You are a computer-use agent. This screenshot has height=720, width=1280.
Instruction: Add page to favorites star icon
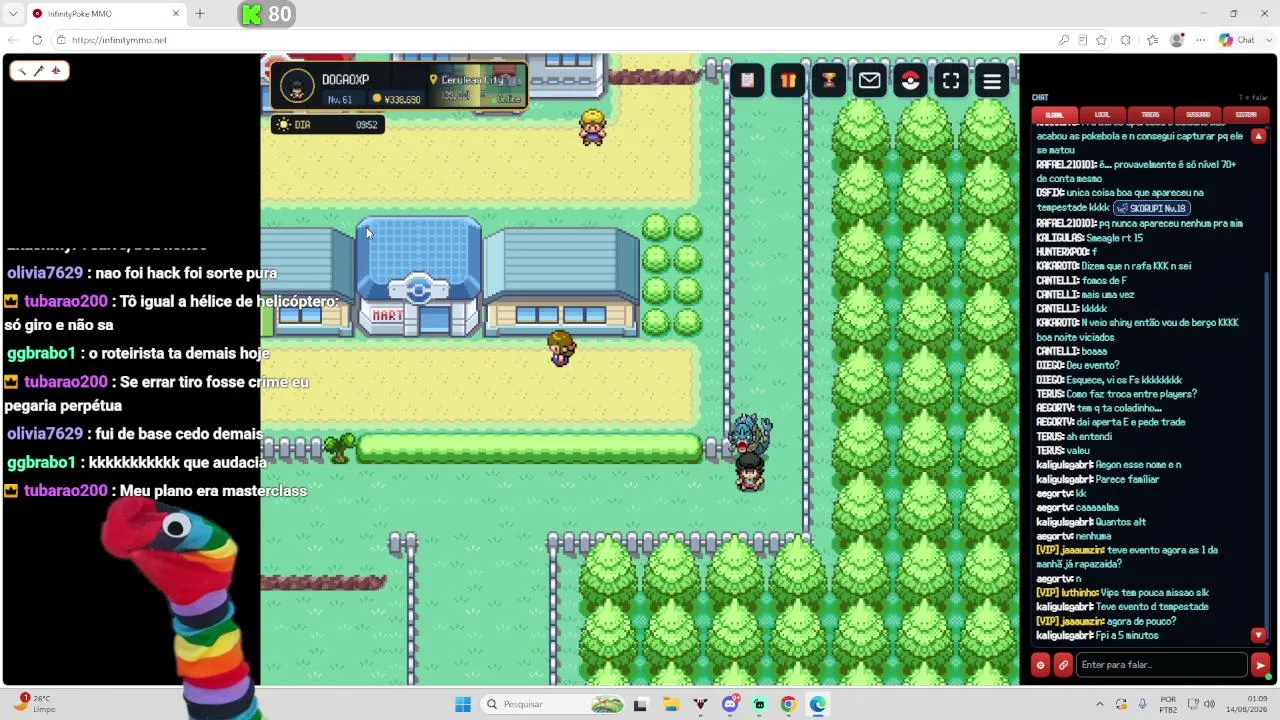click(1101, 40)
